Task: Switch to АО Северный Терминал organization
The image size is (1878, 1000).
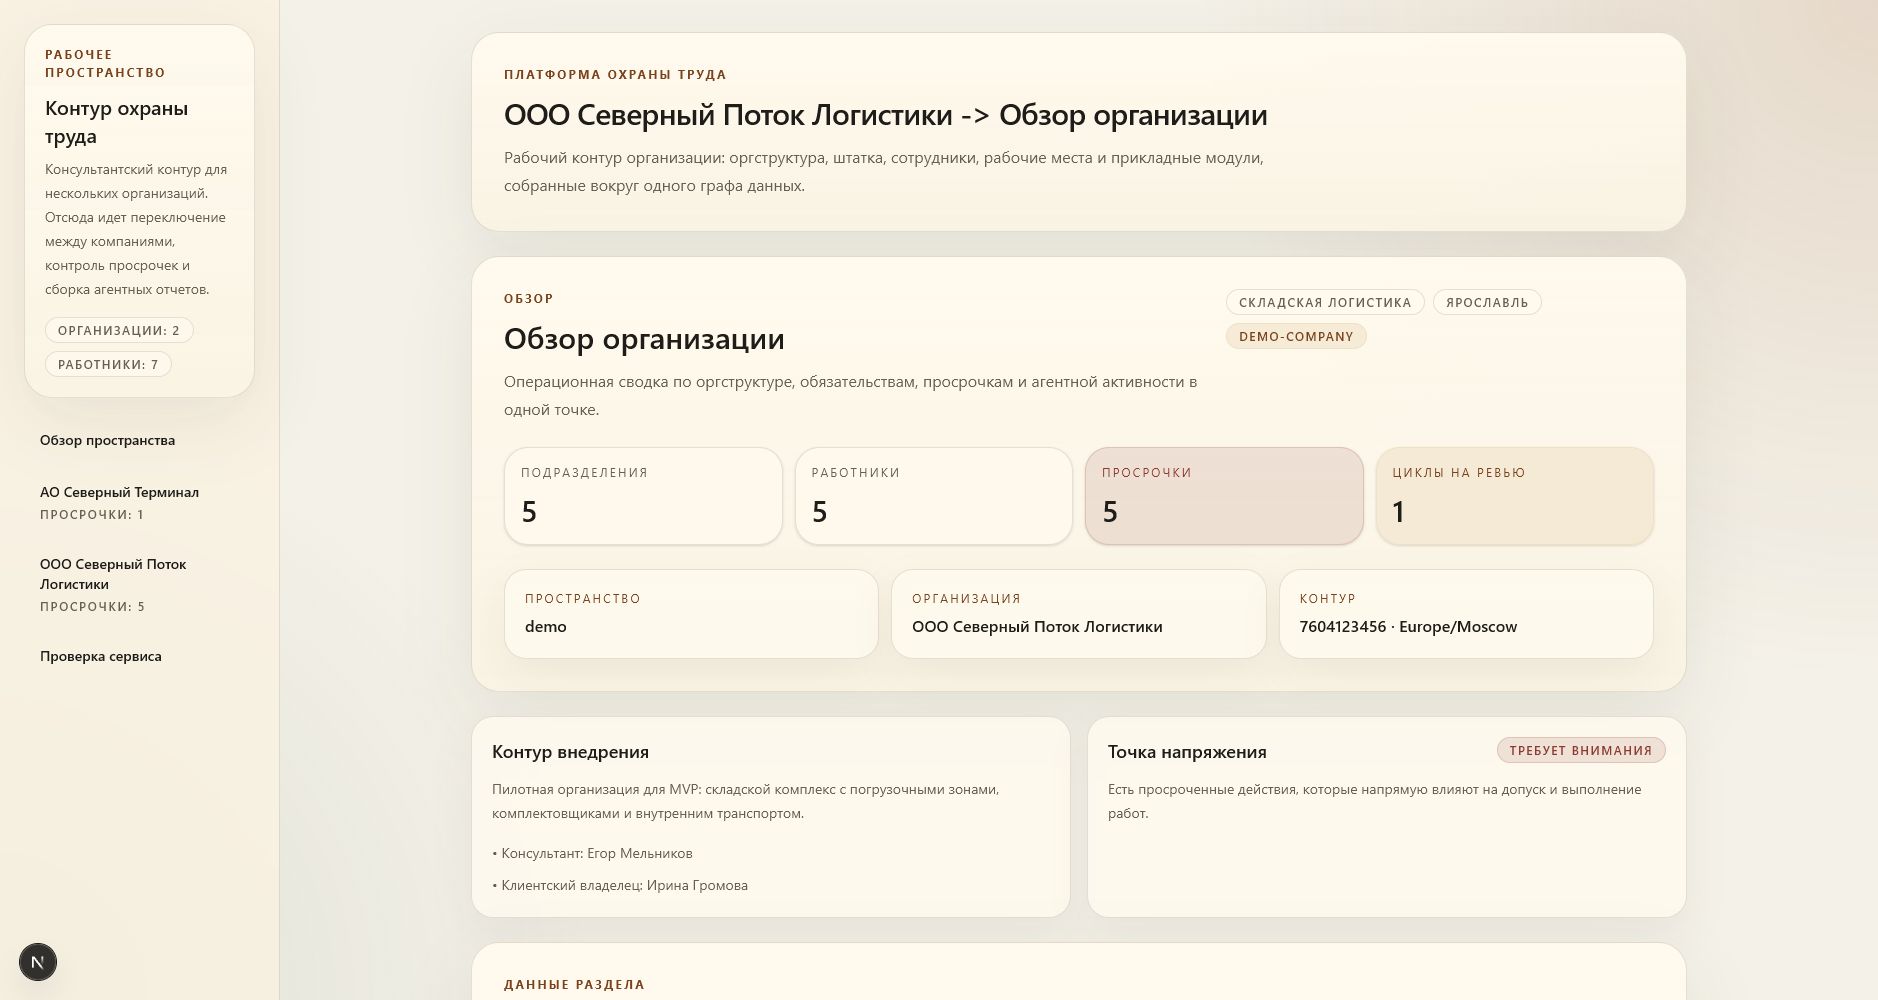Action: coord(119,492)
